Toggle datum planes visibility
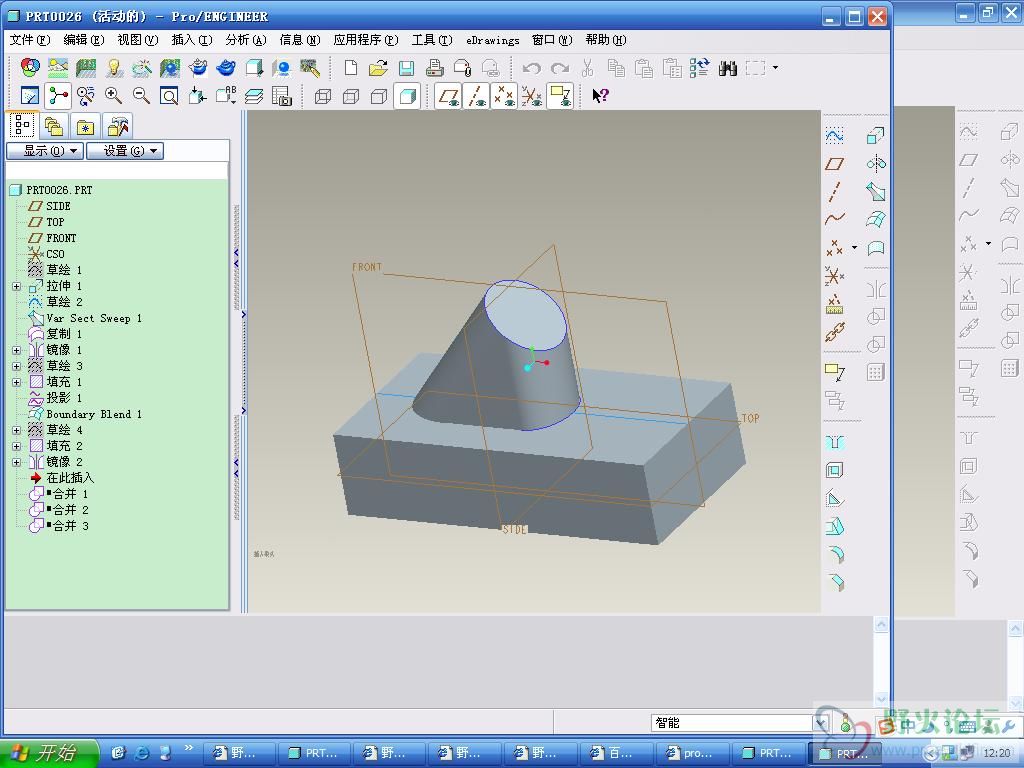Viewport: 1024px width, 768px height. pos(448,96)
